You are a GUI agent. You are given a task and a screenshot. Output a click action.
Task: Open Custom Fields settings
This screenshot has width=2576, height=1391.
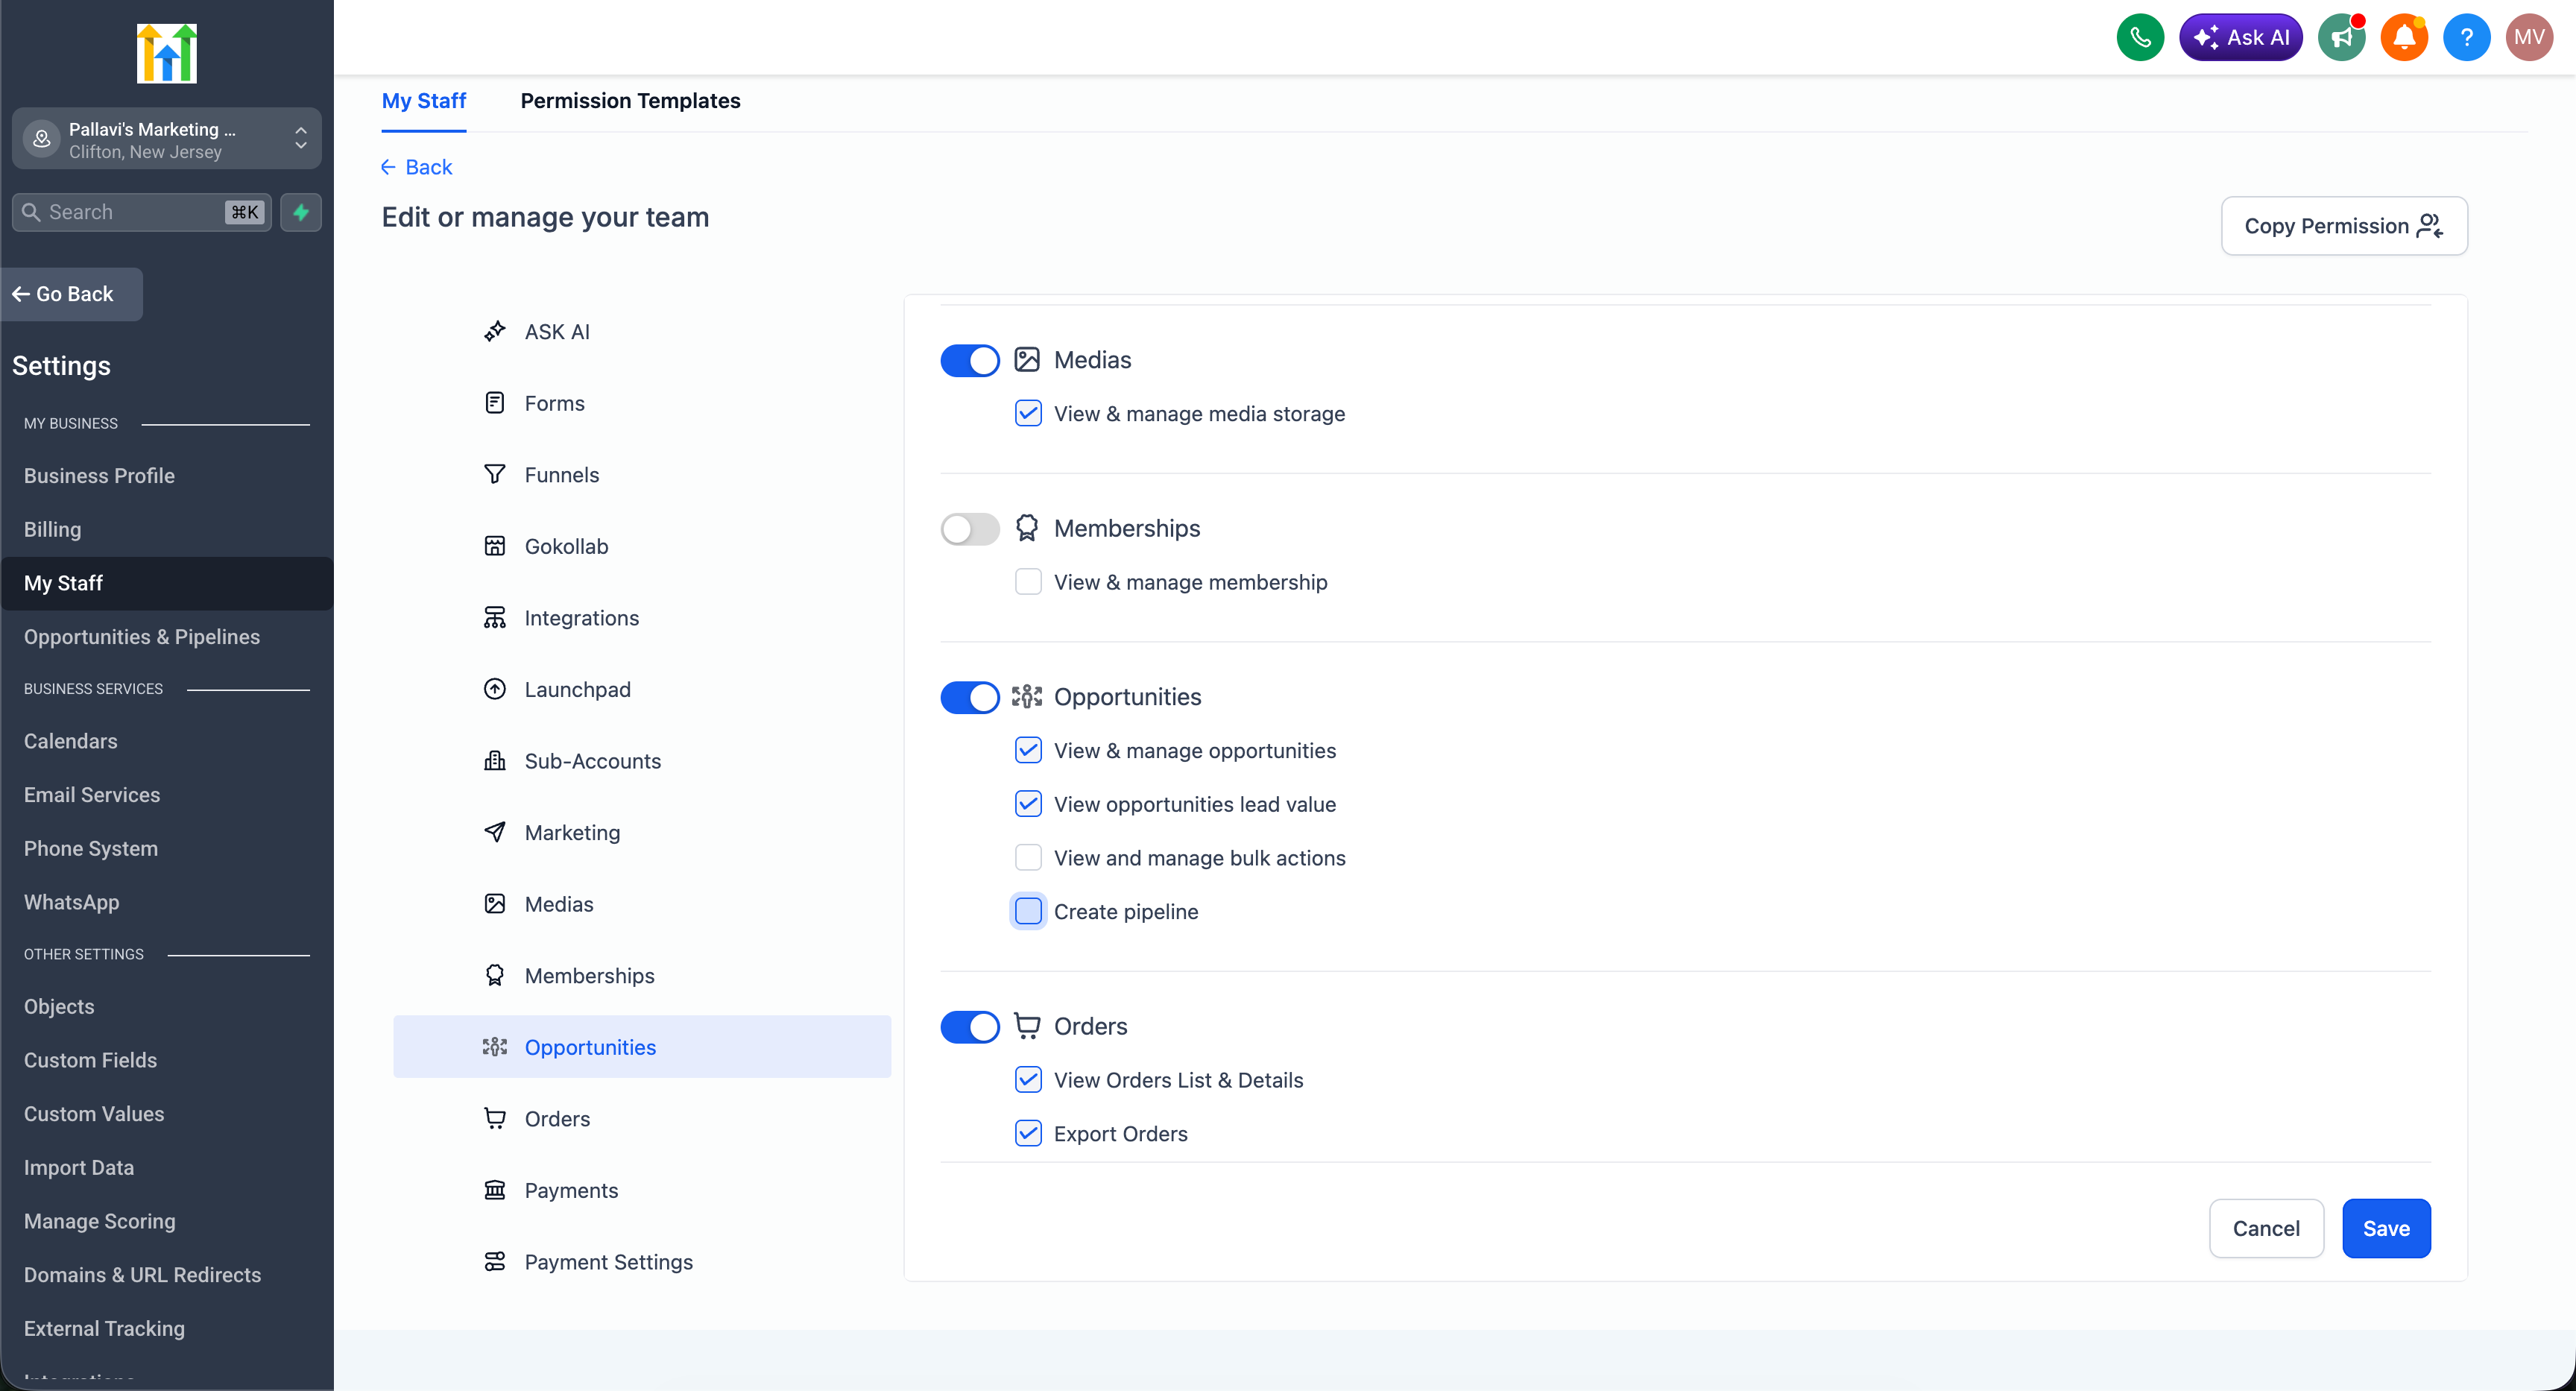[90, 1060]
